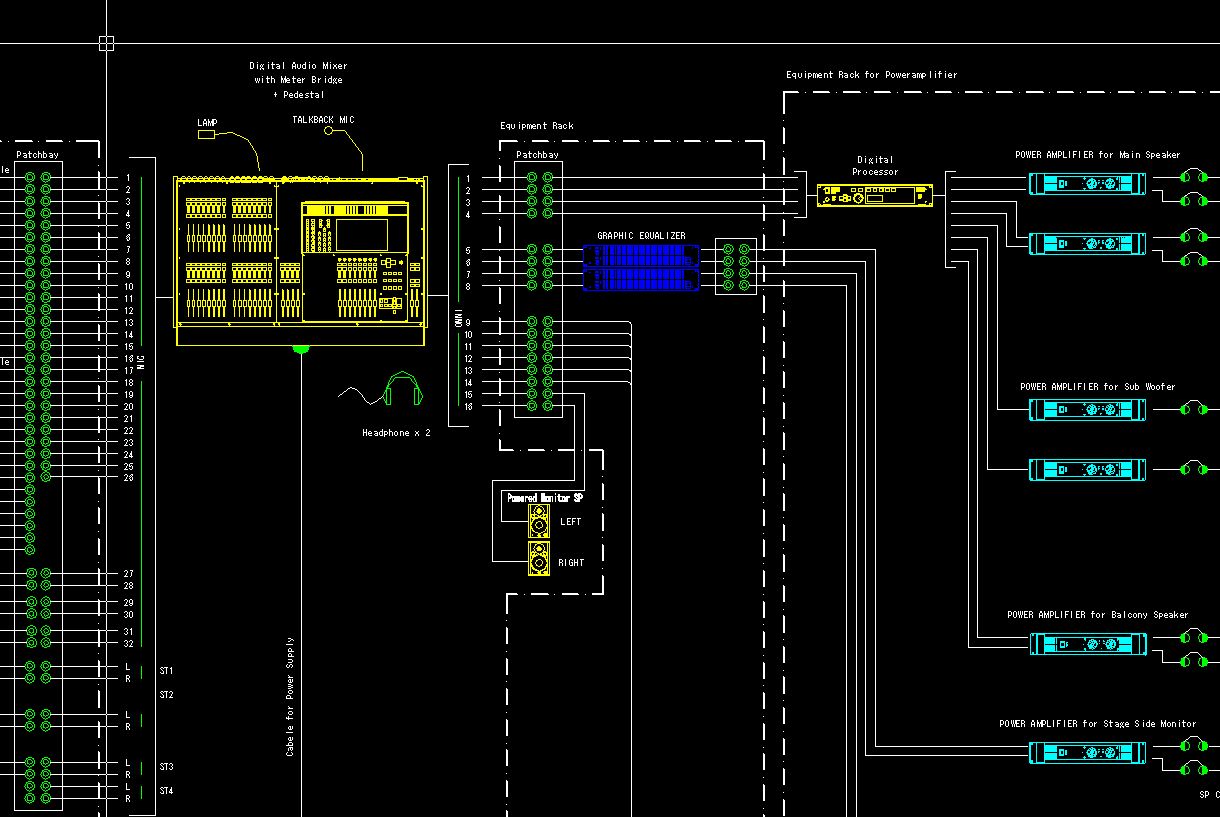Click the "Digital Processor" text label
This screenshot has height=817, width=1220.
point(875,166)
